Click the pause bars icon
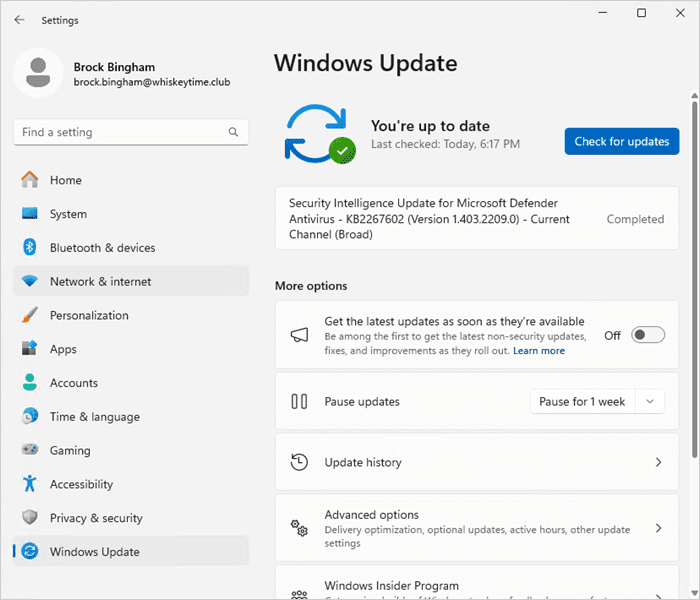This screenshot has height=600, width=700. [x=299, y=401]
